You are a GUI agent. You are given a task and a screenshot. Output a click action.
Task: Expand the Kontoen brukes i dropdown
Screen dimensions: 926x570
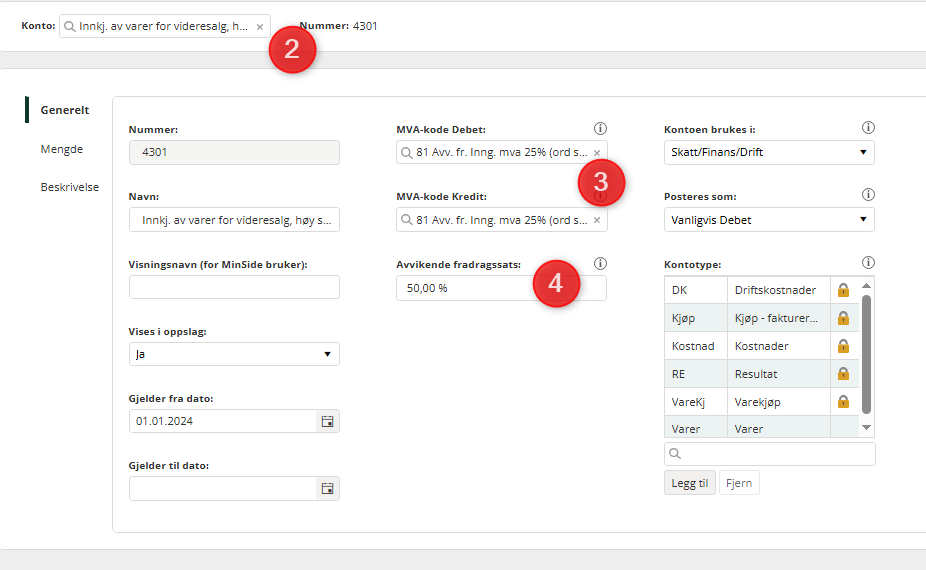[x=769, y=152]
